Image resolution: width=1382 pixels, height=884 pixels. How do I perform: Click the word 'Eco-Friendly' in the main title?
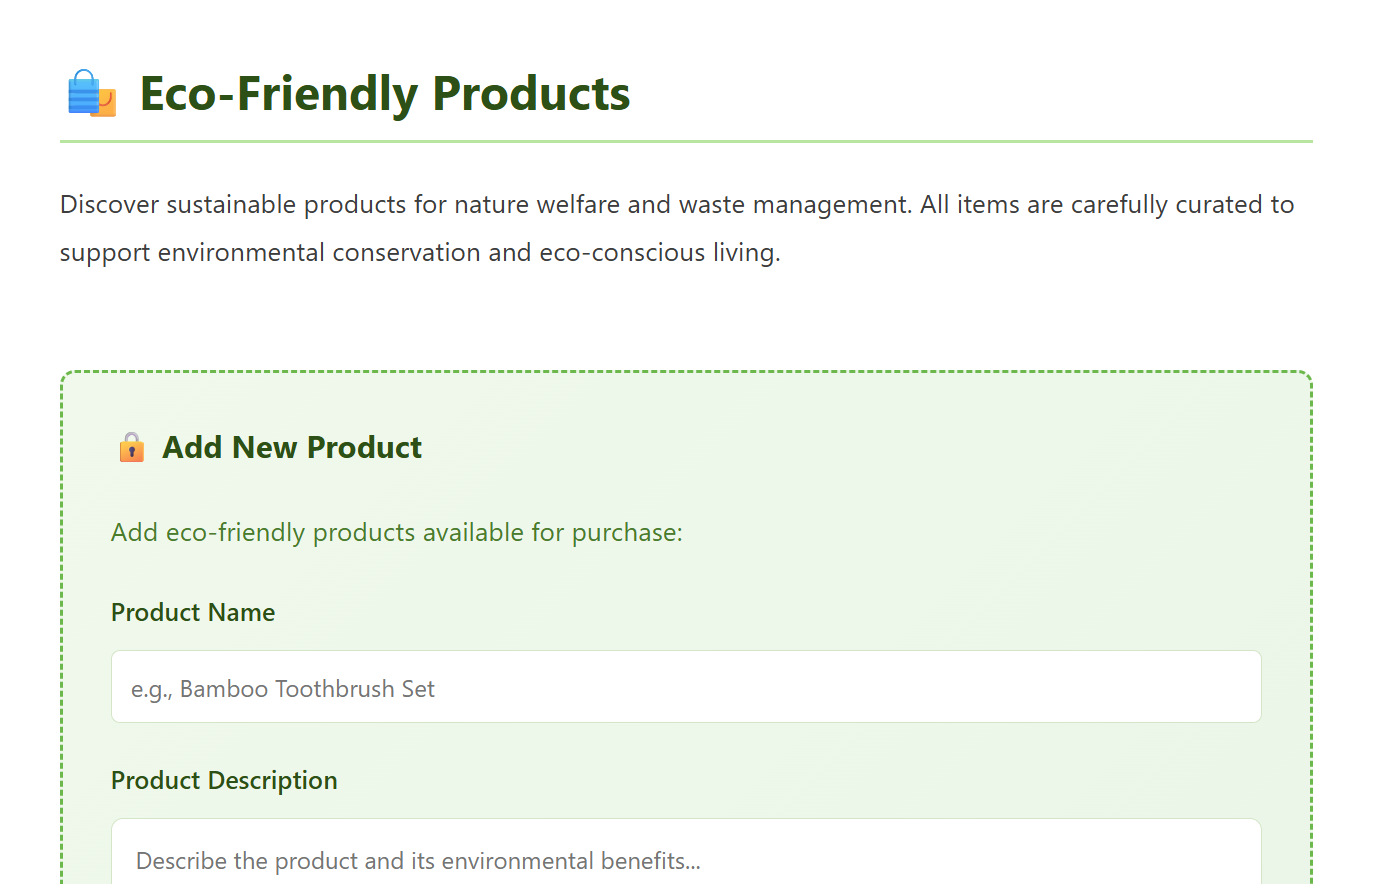click(x=278, y=94)
